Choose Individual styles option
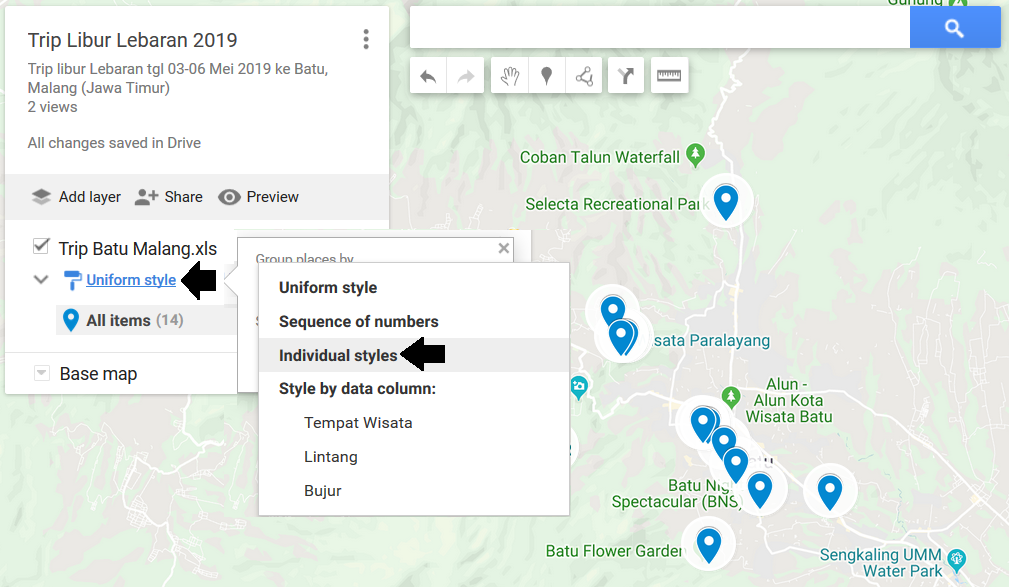 tap(414, 355)
